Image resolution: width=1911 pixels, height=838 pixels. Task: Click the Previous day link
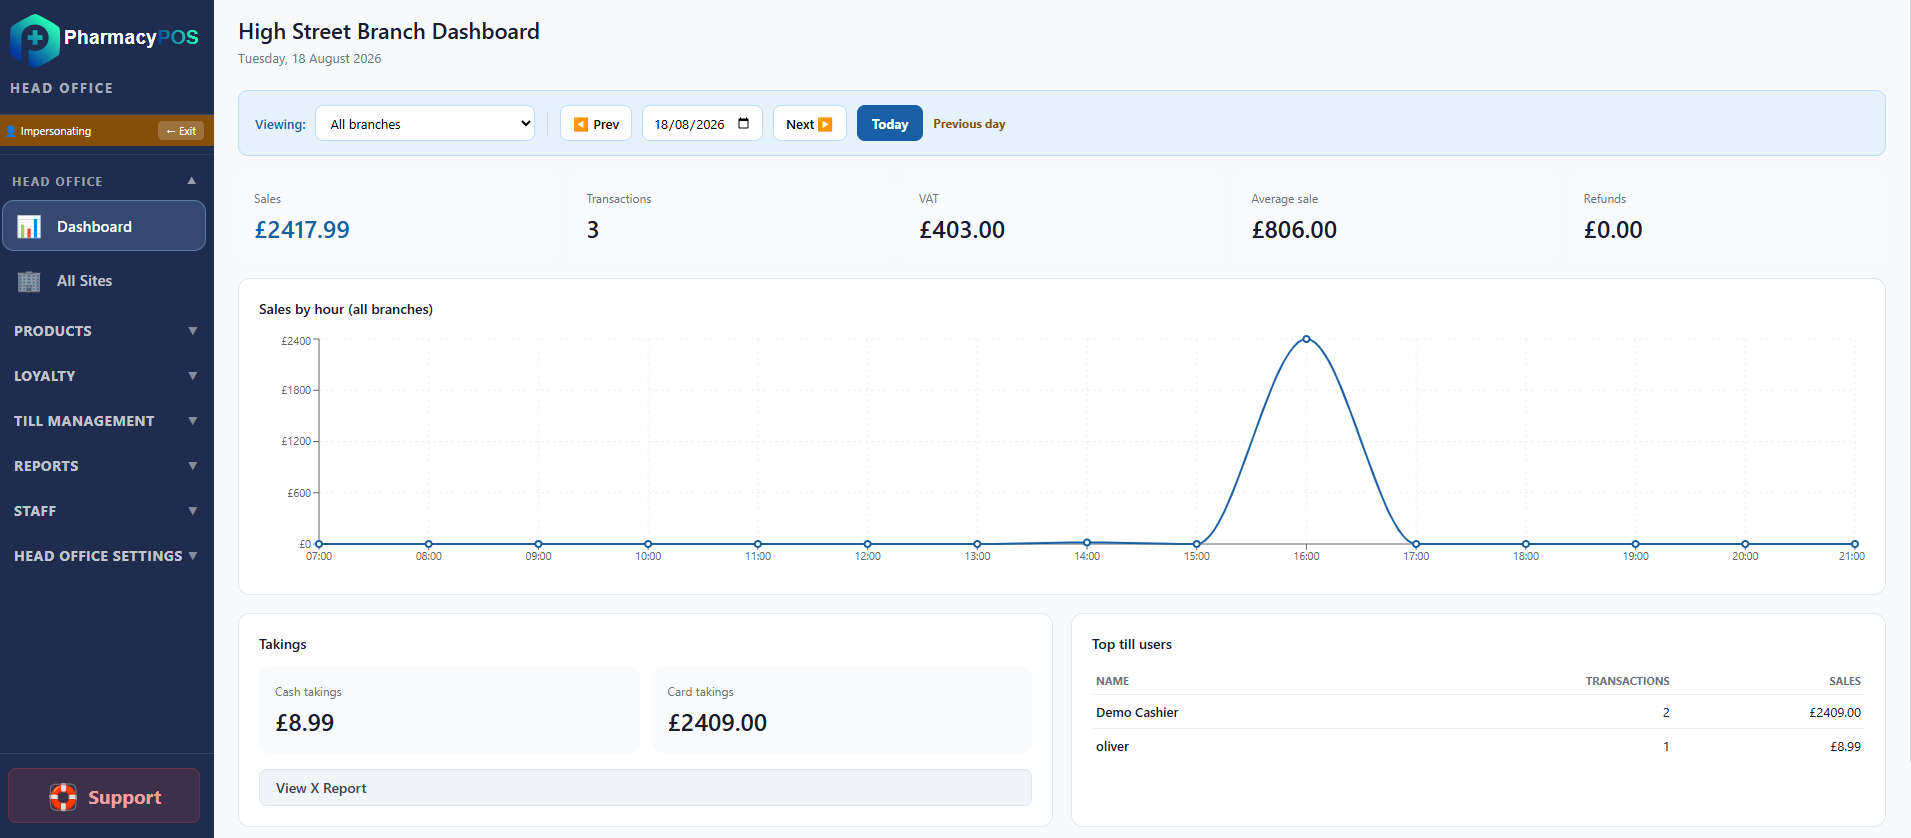click(969, 124)
